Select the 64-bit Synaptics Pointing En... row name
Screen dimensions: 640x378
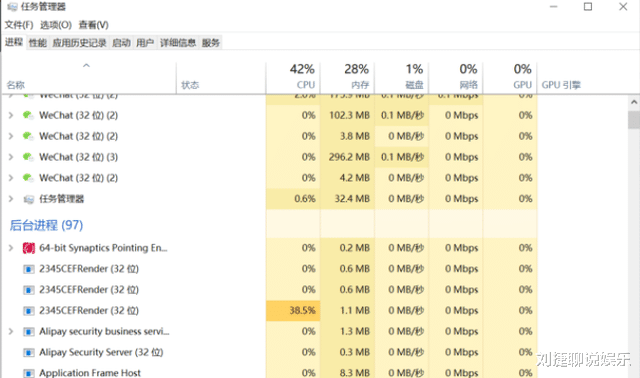coord(103,248)
